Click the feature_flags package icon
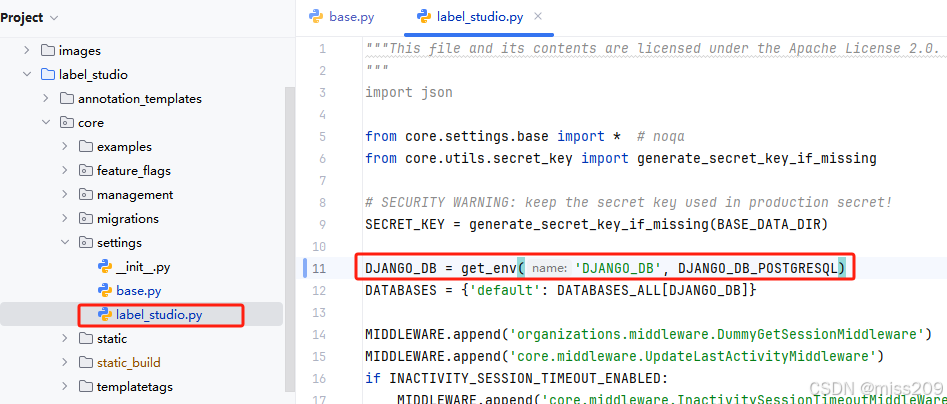This screenshot has height=404, width=947. coord(86,171)
